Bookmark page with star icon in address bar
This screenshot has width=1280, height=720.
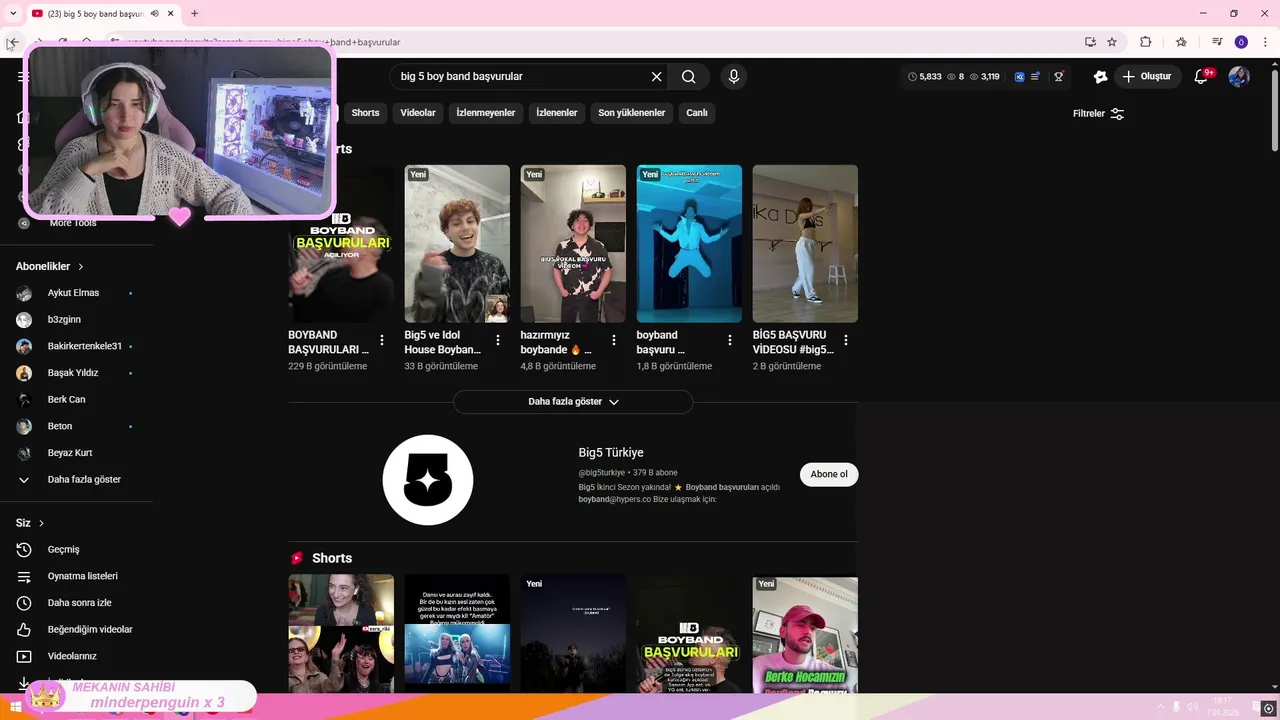click(x=1112, y=42)
